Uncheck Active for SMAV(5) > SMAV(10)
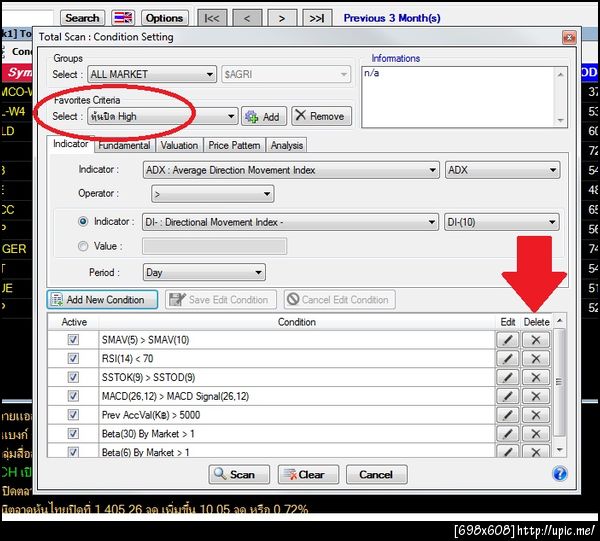 pyautogui.click(x=73, y=339)
